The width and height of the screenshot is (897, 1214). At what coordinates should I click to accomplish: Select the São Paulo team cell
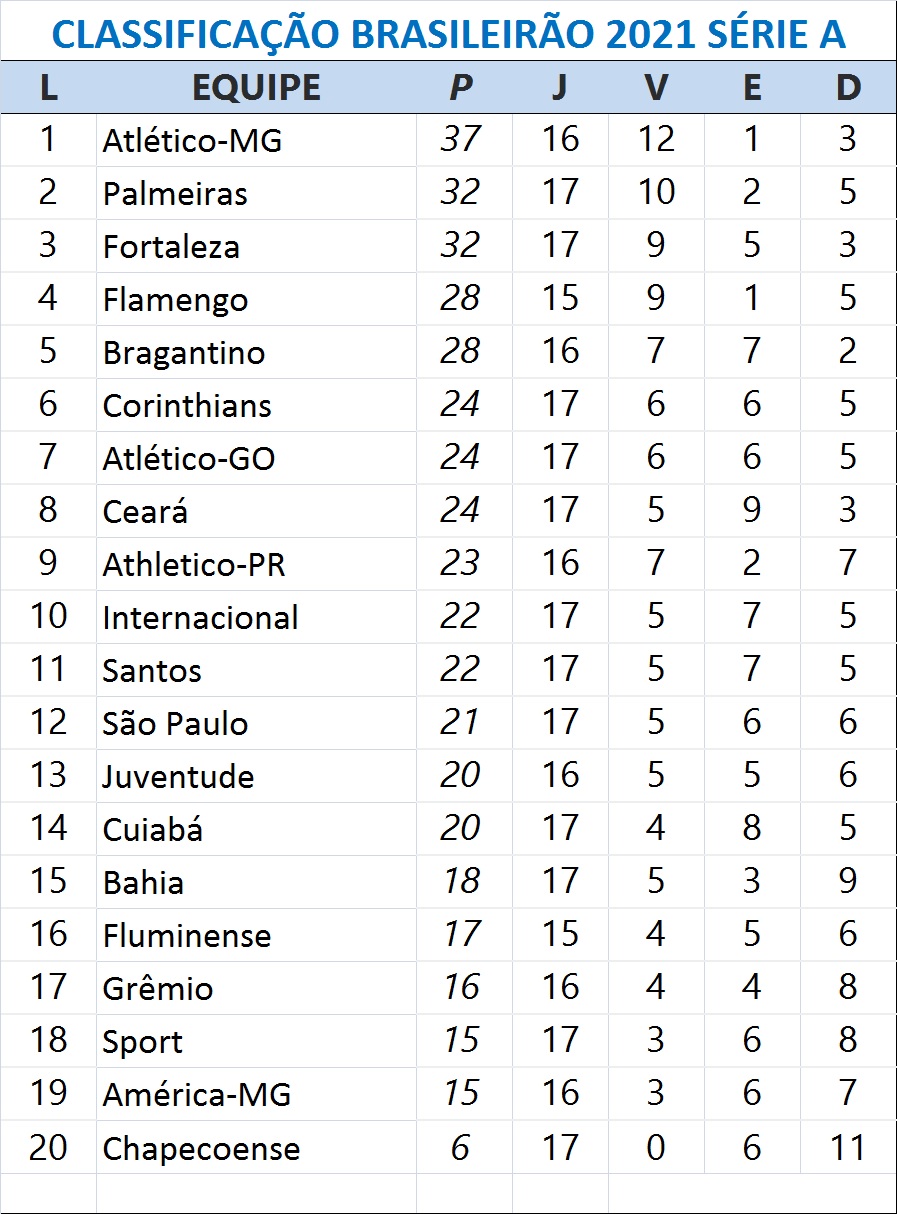click(x=175, y=723)
